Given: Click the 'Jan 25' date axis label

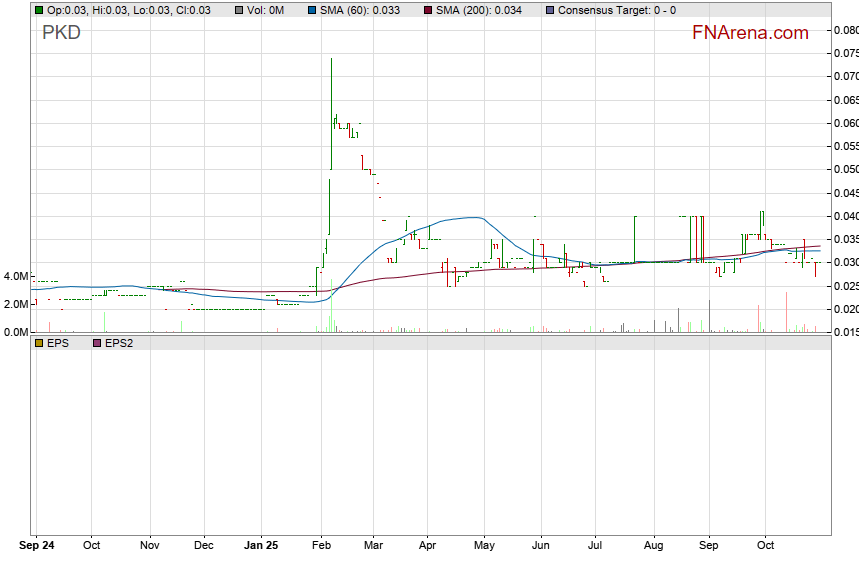Looking at the screenshot, I should pyautogui.click(x=261, y=546).
